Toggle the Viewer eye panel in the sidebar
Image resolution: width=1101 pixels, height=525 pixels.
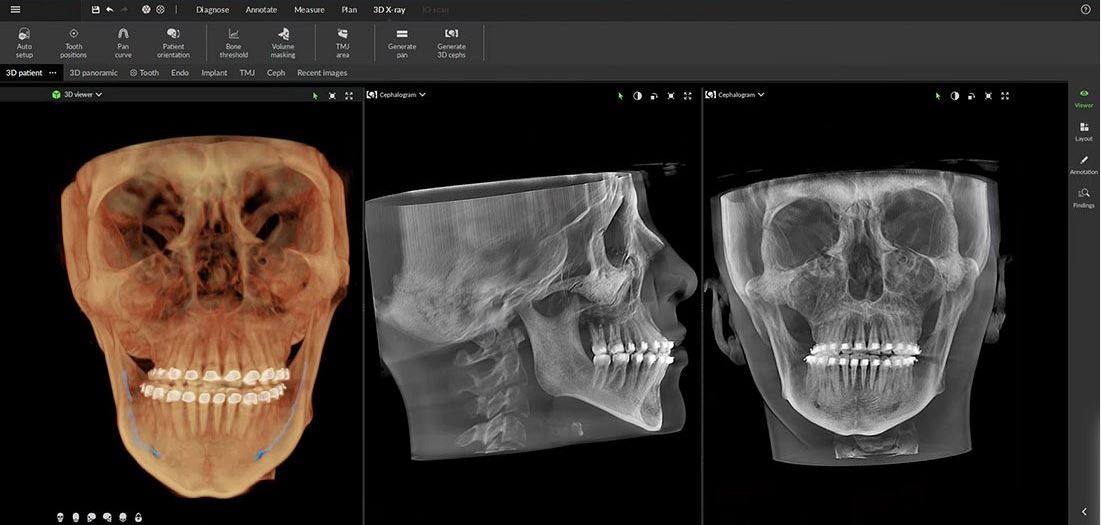click(x=1084, y=97)
